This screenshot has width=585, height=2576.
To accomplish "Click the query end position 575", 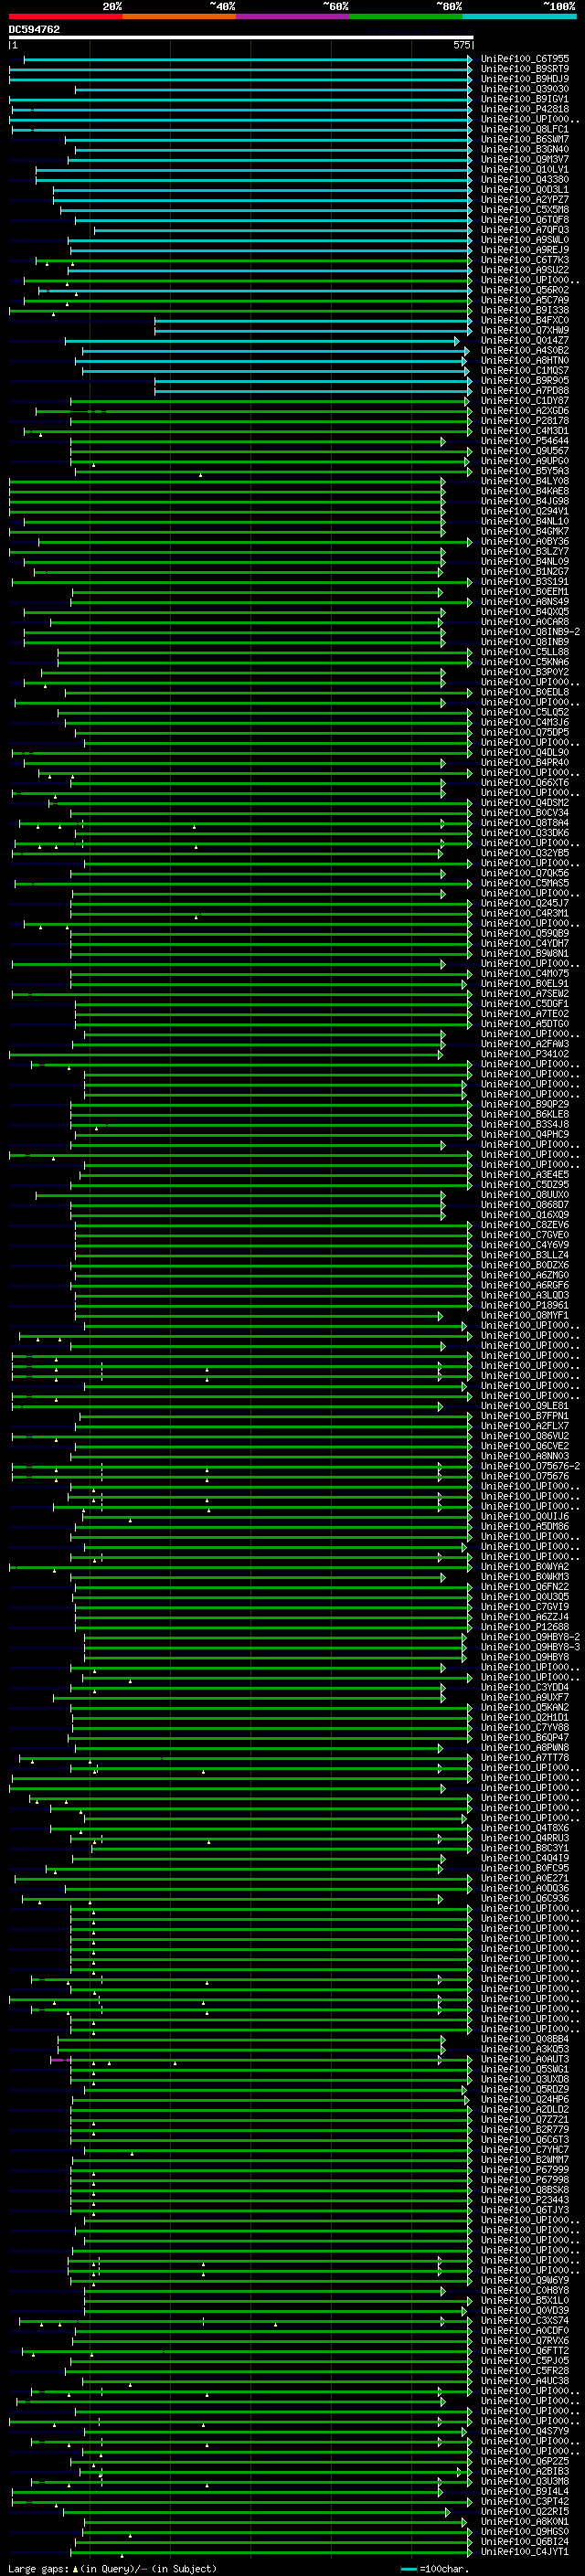I will pos(461,45).
